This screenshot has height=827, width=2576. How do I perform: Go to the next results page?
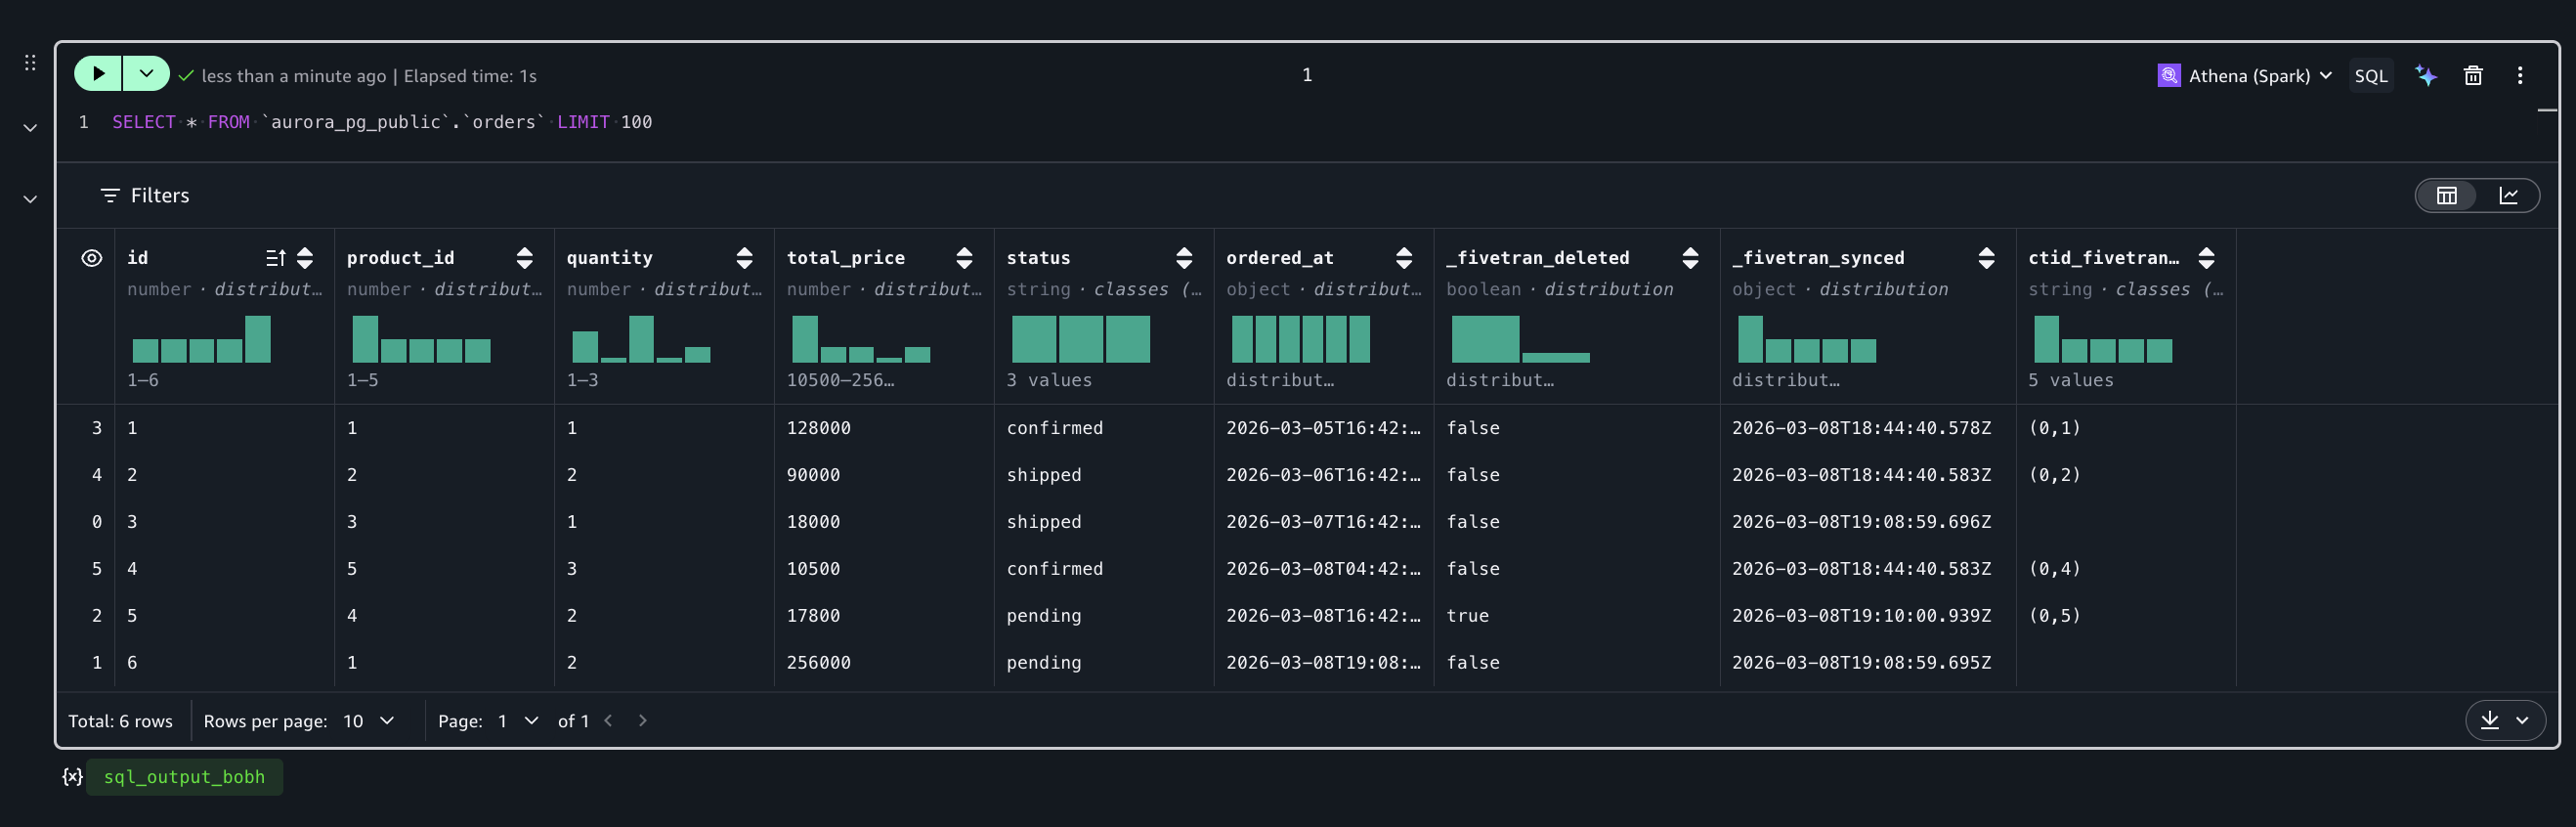(642, 720)
